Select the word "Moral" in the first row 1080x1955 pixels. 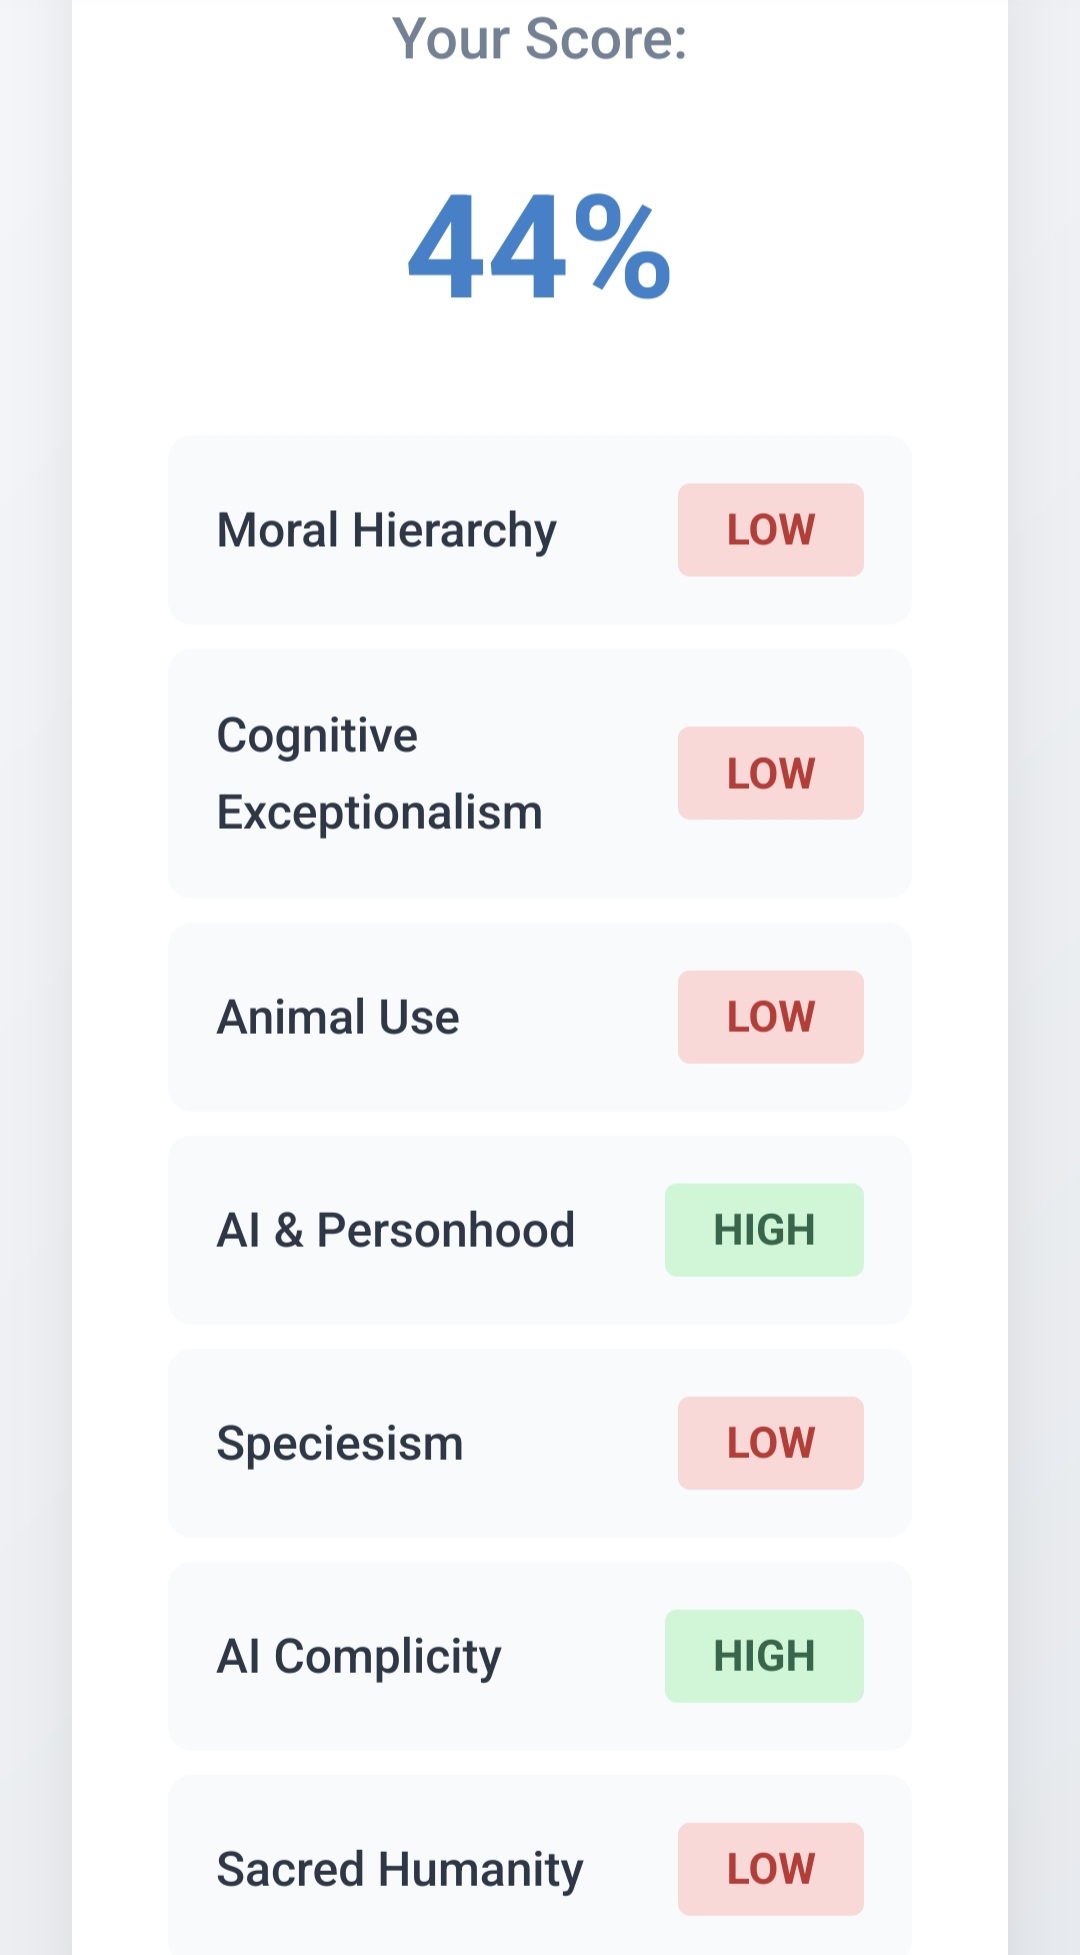278,530
